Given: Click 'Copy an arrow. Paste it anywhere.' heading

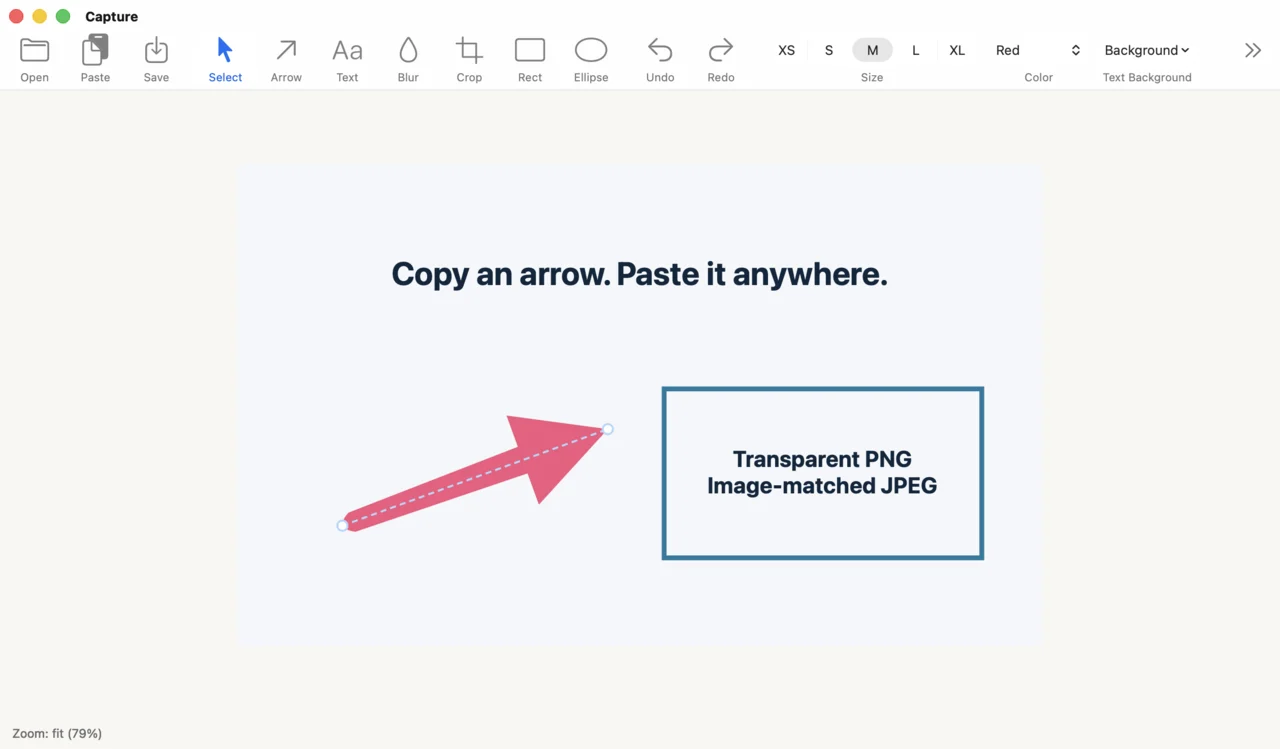Looking at the screenshot, I should pyautogui.click(x=639, y=274).
